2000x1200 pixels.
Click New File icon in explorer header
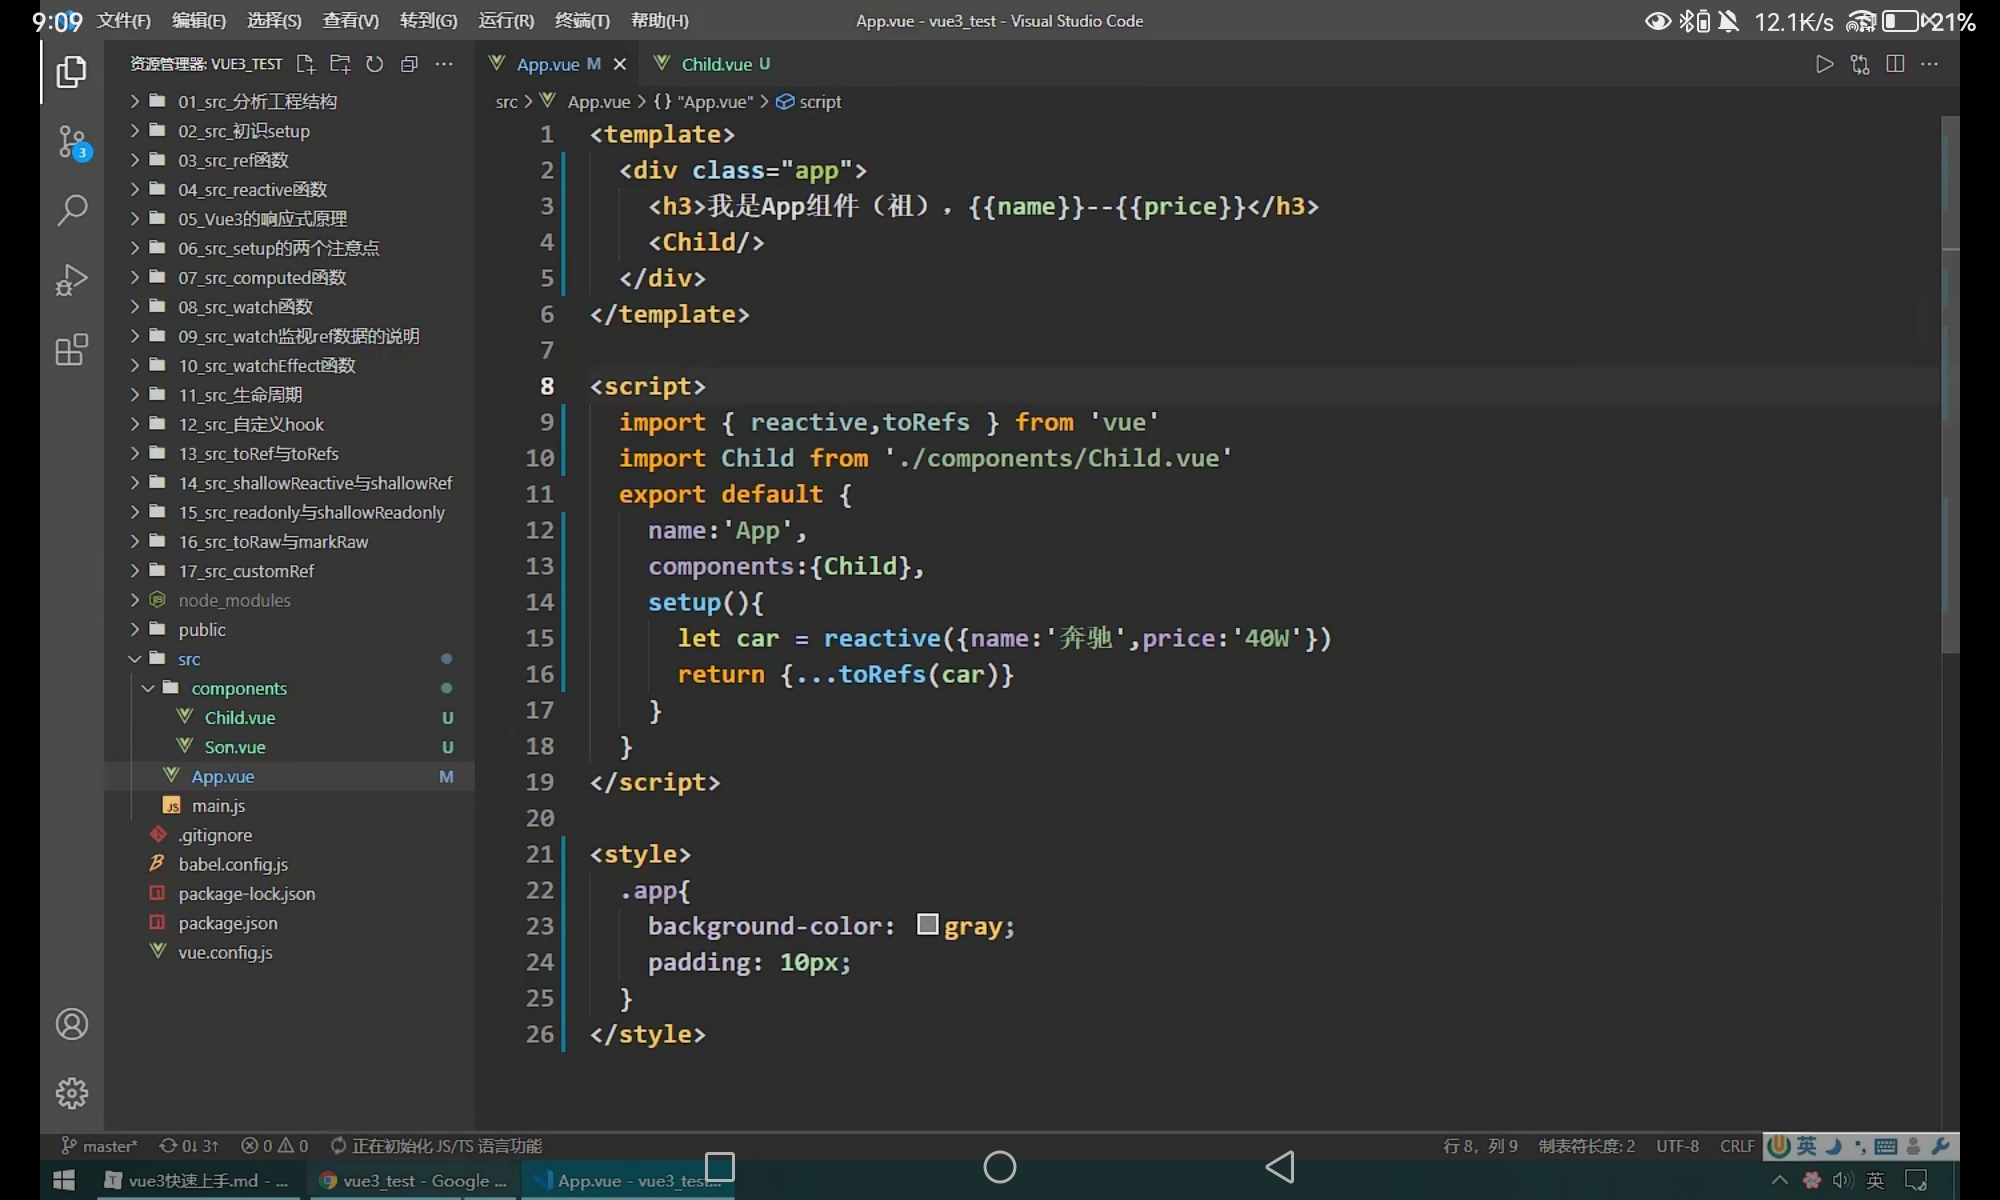(x=306, y=64)
